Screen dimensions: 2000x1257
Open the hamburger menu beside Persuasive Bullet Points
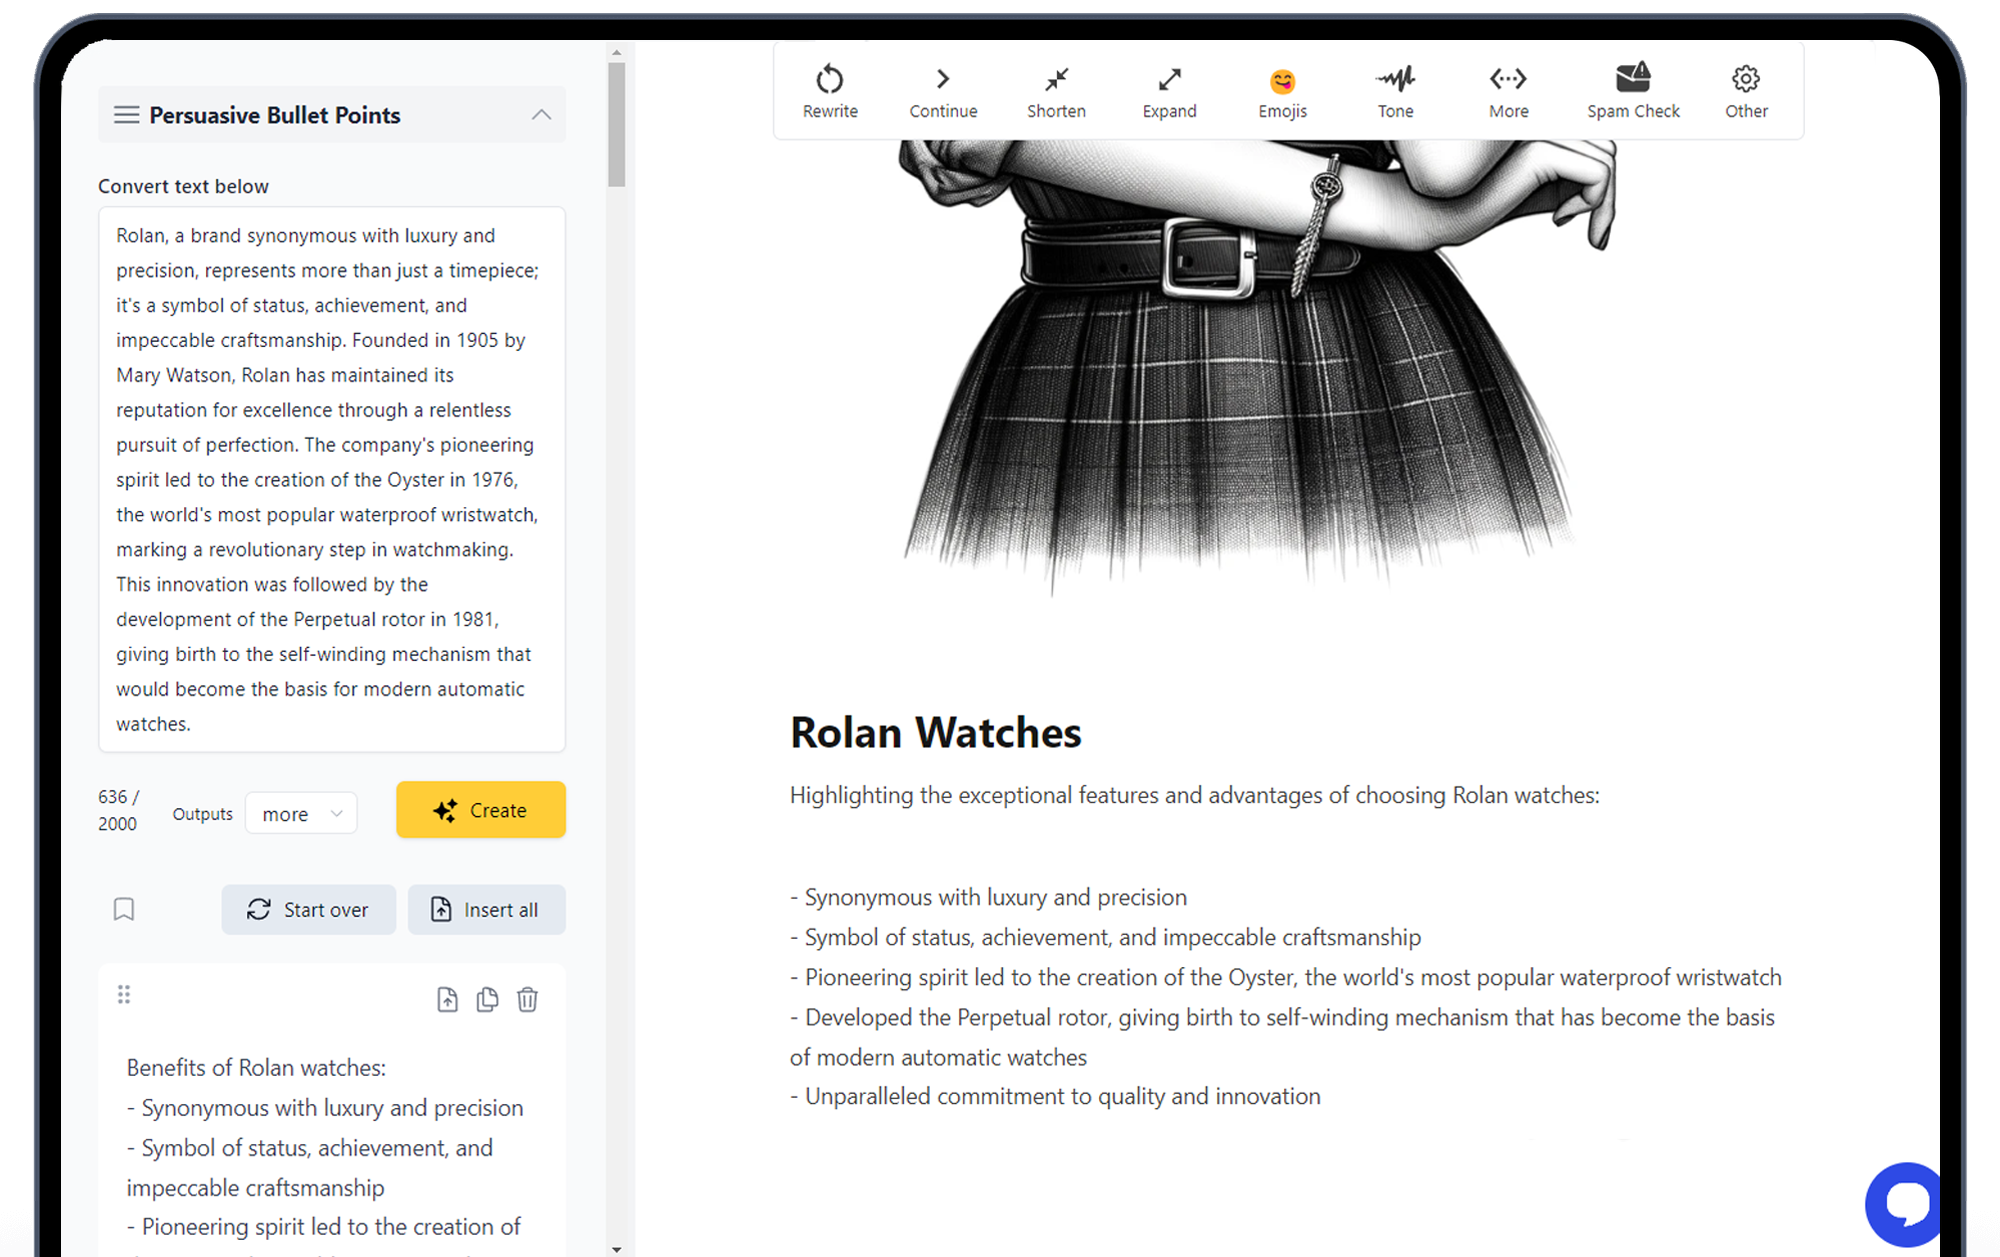click(126, 114)
